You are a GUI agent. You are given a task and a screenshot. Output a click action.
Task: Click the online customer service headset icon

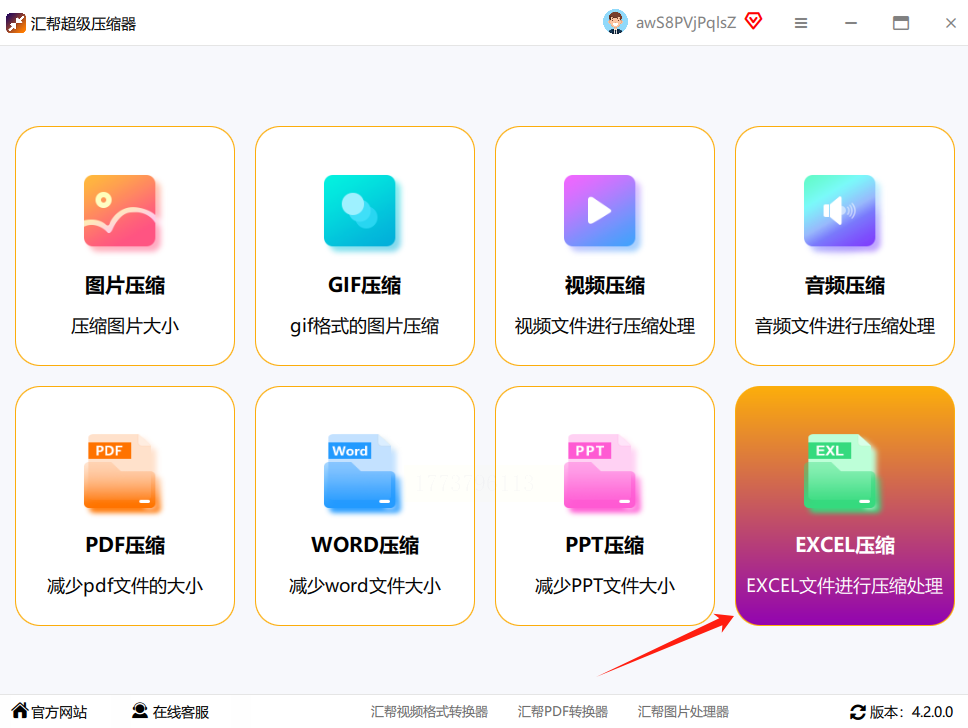(140, 711)
